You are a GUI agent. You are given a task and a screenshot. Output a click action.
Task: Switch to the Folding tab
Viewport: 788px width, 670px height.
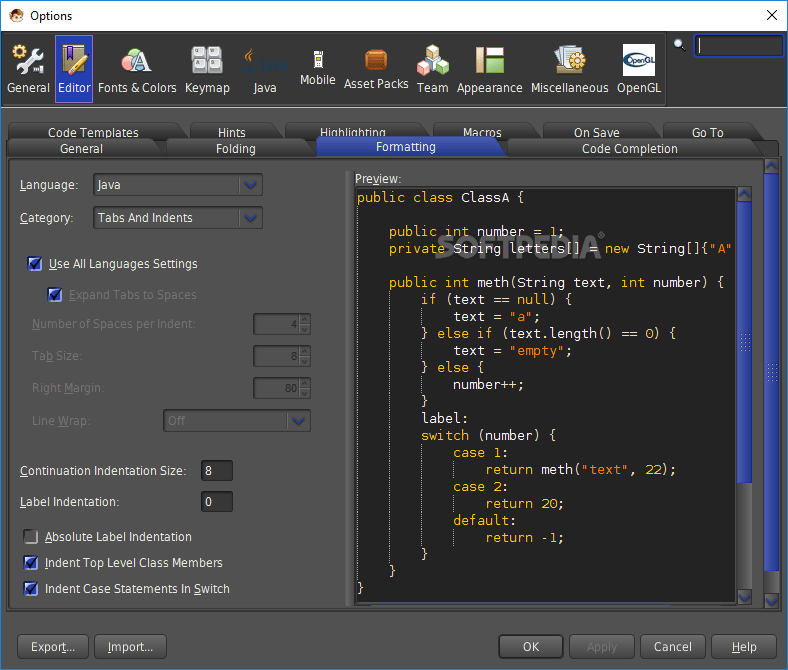pos(236,149)
